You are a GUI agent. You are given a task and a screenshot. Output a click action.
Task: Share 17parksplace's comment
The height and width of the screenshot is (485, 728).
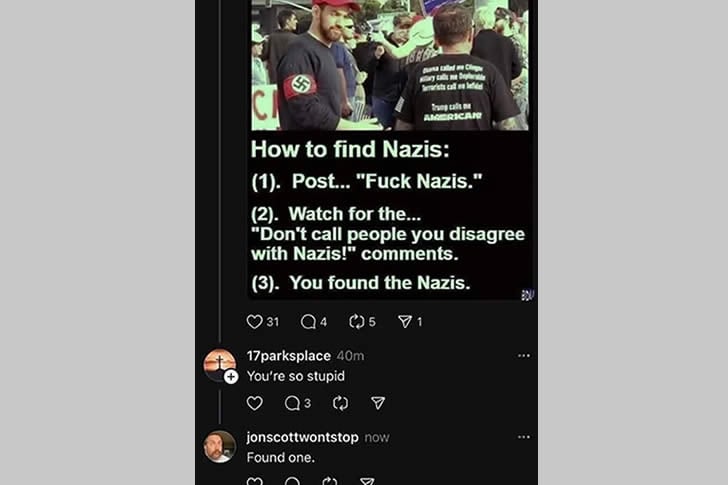pos(378,403)
